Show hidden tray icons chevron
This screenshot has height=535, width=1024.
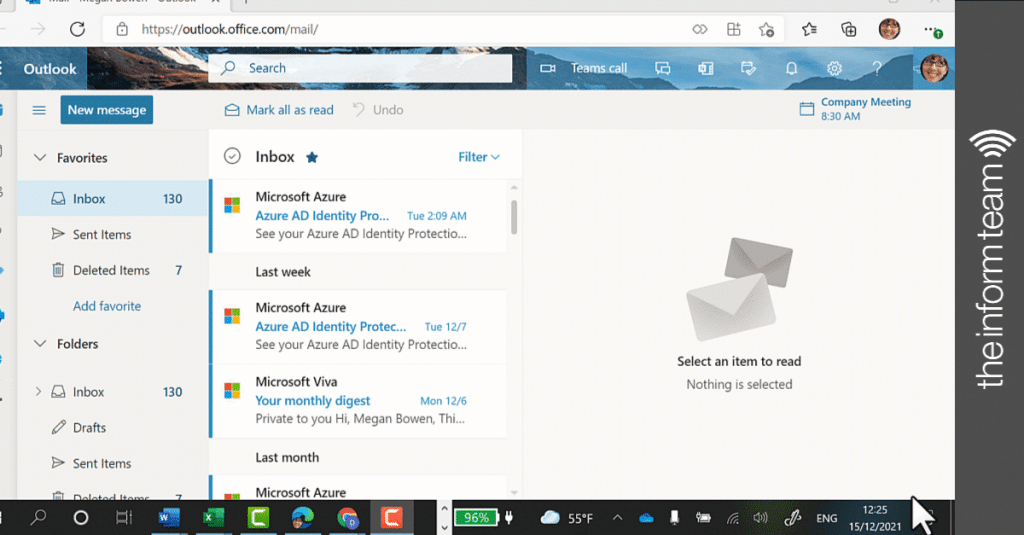(617, 518)
